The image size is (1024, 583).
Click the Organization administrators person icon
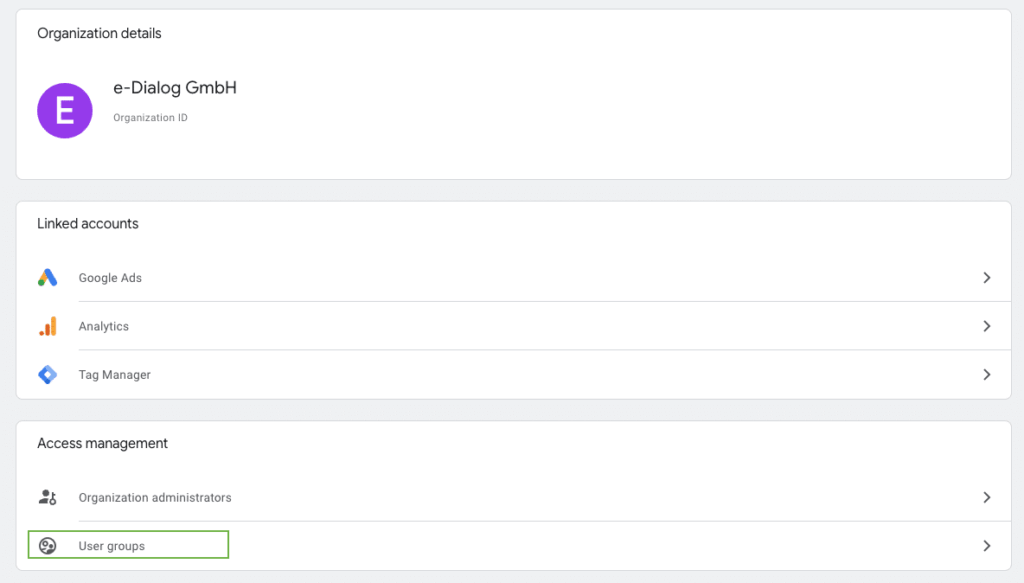point(47,497)
